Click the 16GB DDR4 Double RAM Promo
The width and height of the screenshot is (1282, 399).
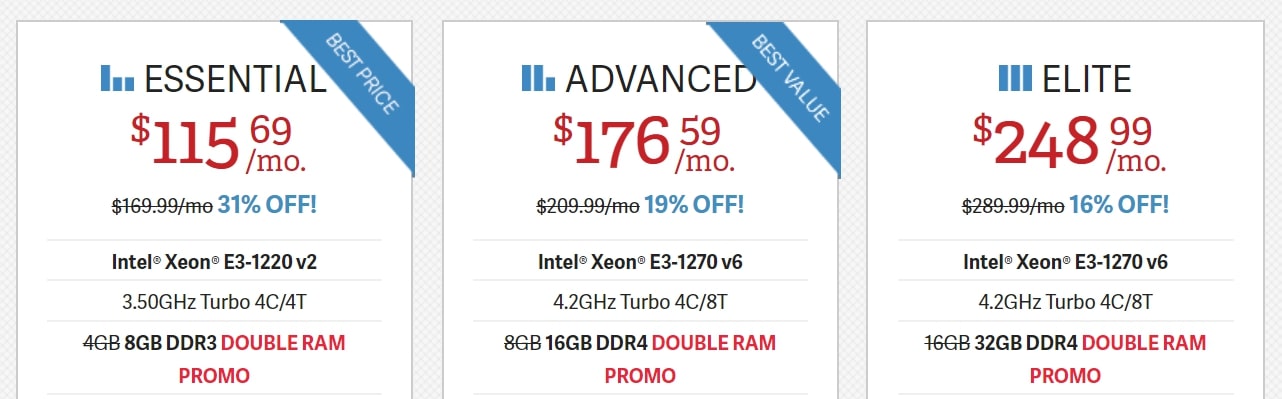click(x=640, y=359)
